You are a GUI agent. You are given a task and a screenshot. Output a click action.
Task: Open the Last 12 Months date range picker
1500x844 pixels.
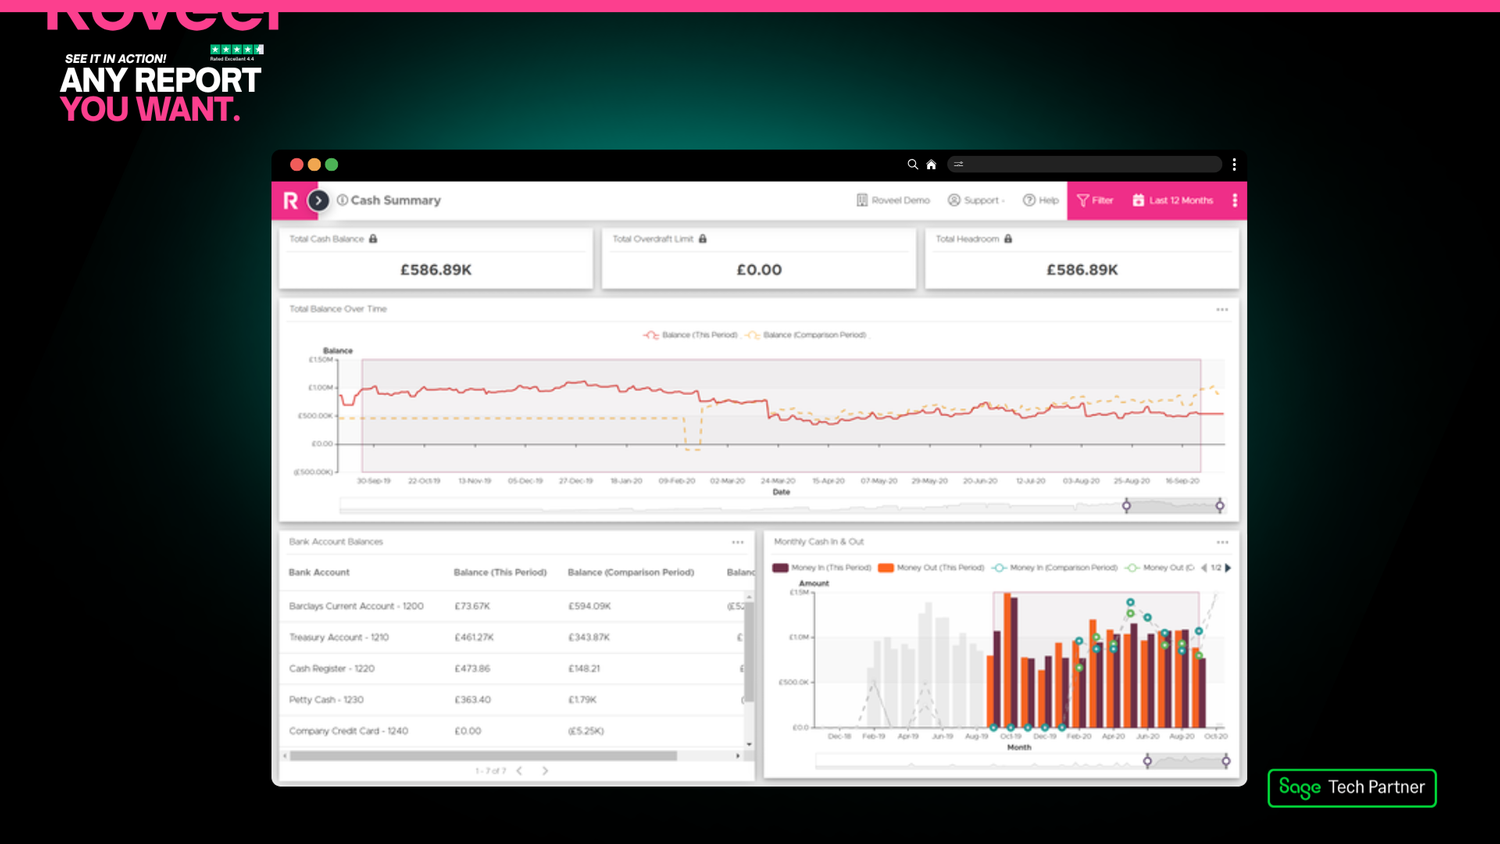point(1172,200)
